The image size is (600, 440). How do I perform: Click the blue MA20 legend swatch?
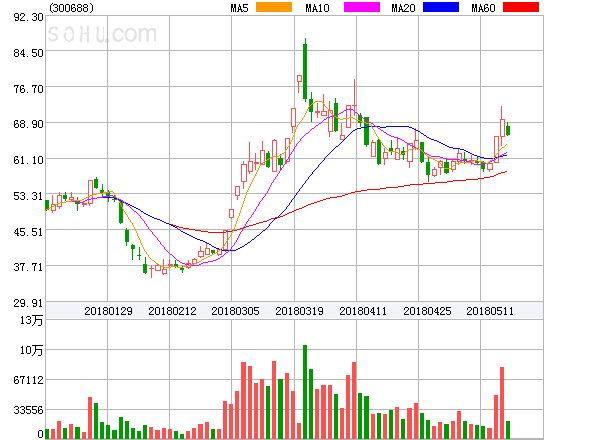(x=441, y=7)
